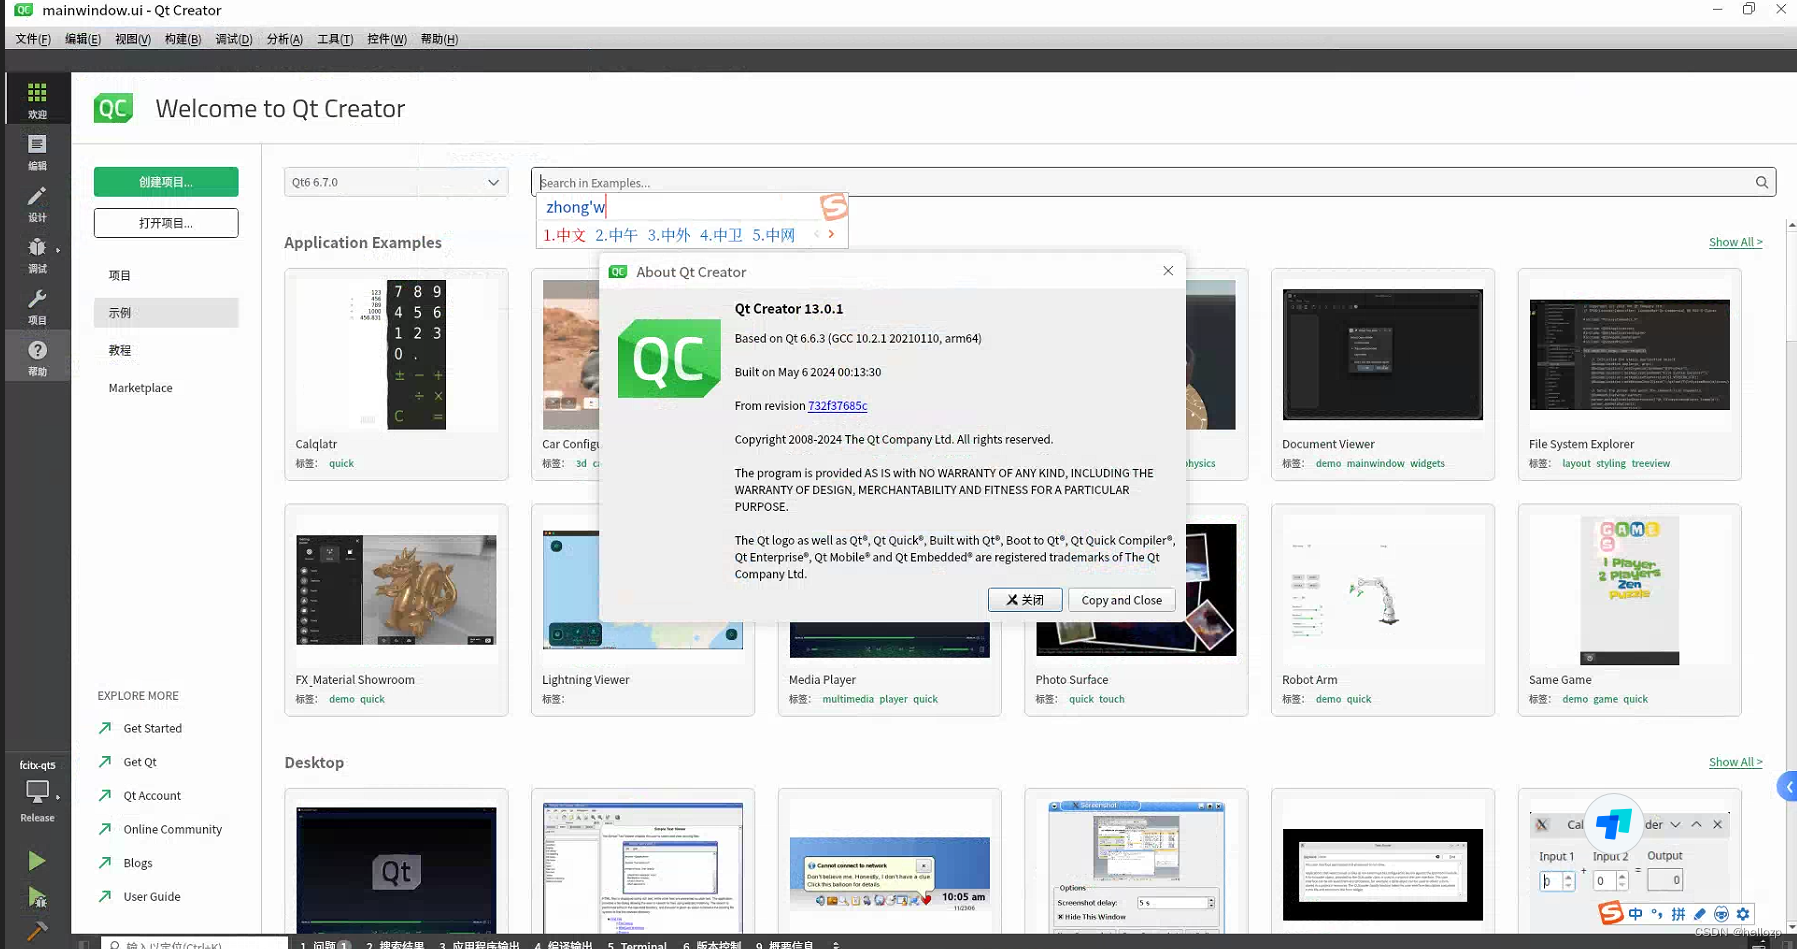This screenshot has height=949, width=1797.
Task: Open the 工具(T) menu
Action: coord(335,39)
